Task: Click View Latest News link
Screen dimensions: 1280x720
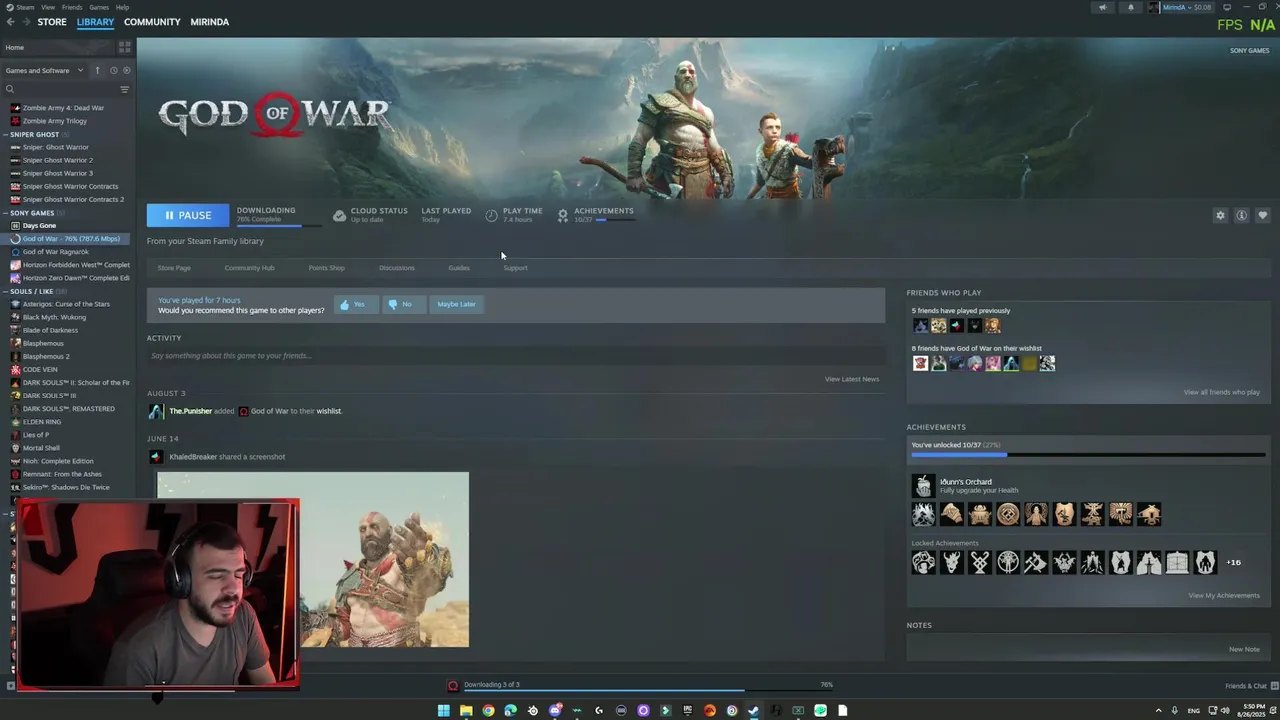Action: pos(852,379)
